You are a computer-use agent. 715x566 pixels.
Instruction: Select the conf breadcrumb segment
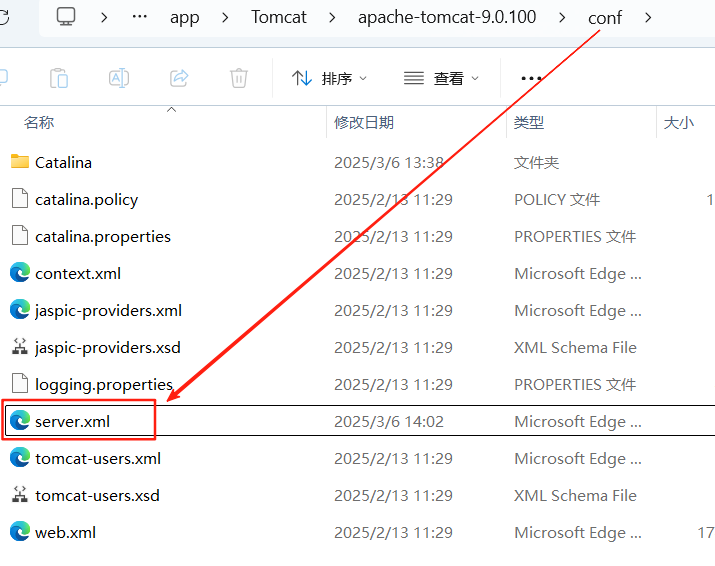(x=605, y=18)
